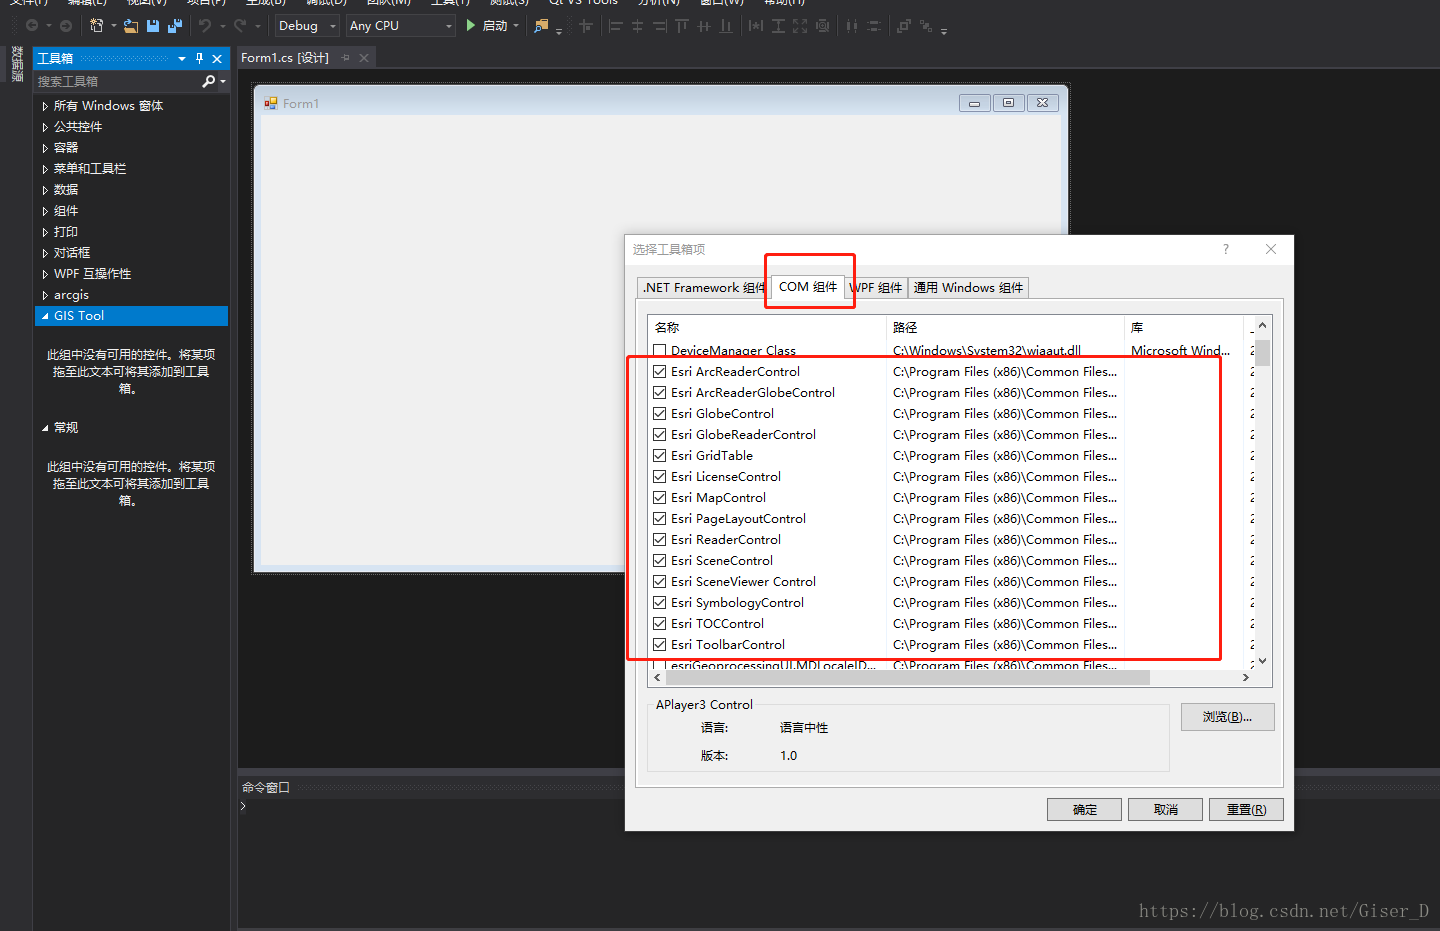Sort the list by the 名称 column header

click(x=767, y=328)
